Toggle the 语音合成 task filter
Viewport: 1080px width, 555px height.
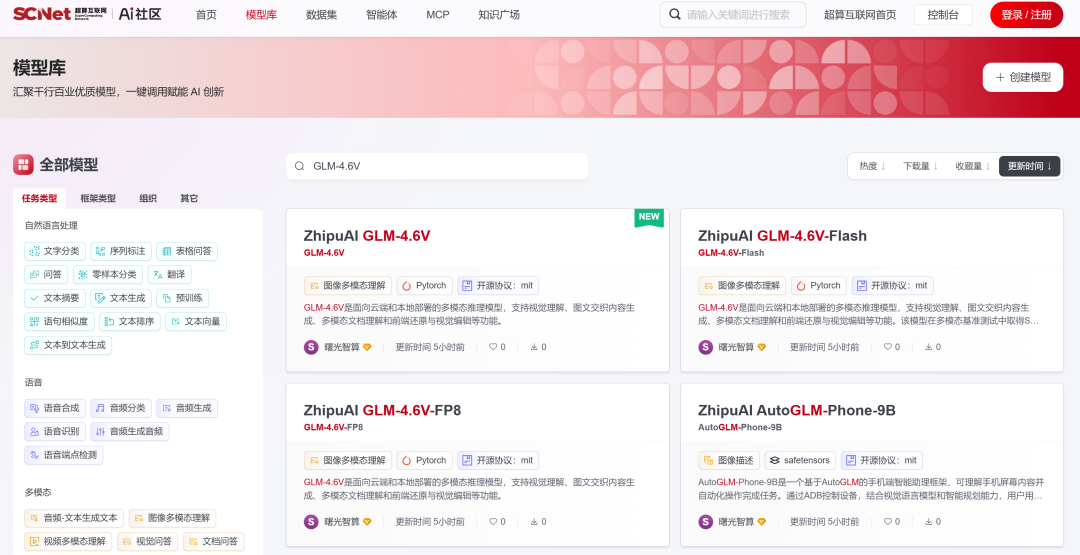(x=55, y=408)
